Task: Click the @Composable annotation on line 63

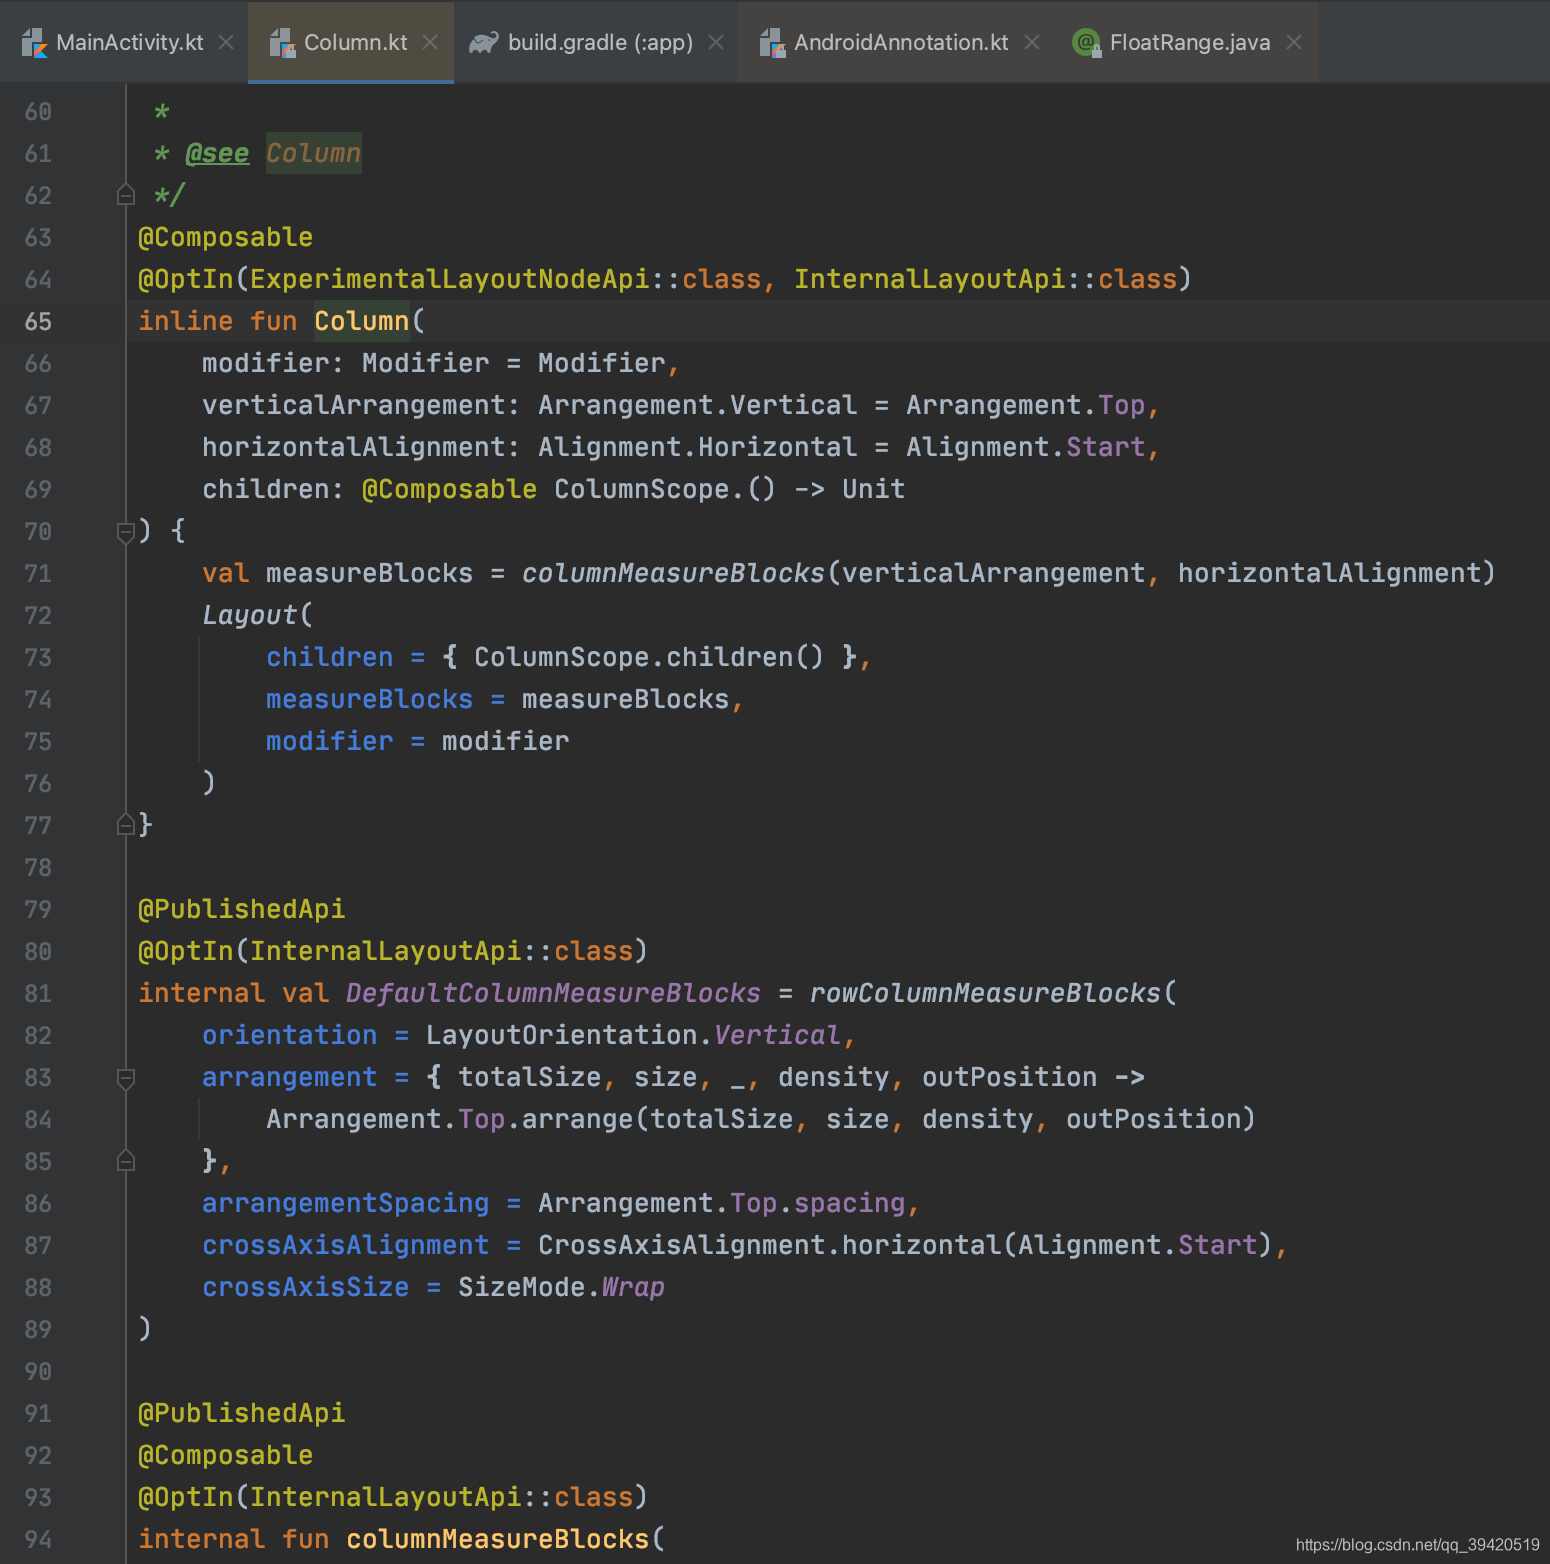Action: (x=225, y=237)
